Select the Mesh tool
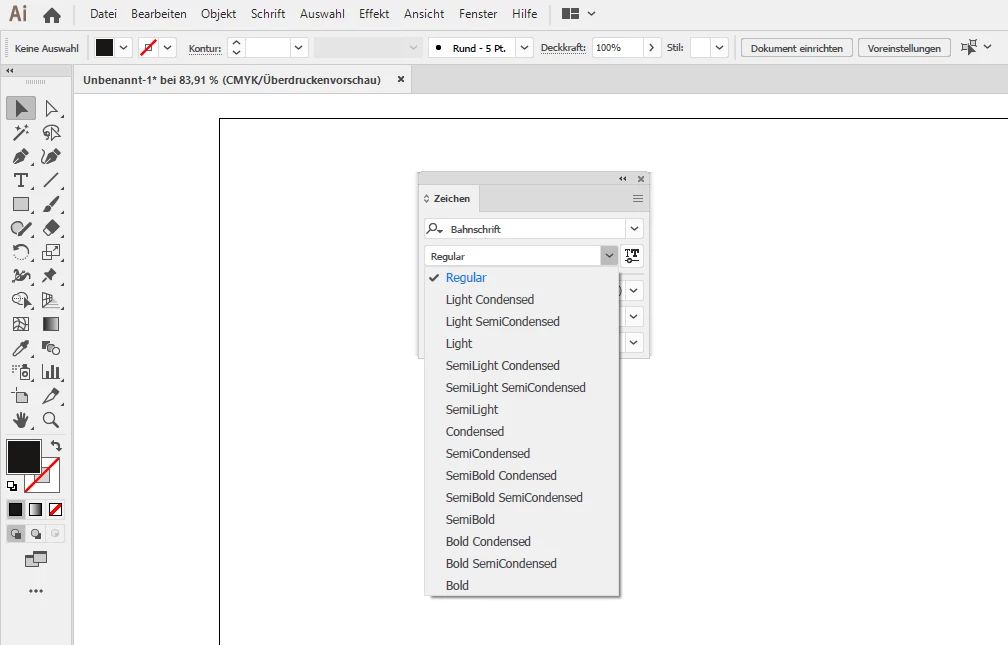The image size is (1008, 645). (21, 324)
